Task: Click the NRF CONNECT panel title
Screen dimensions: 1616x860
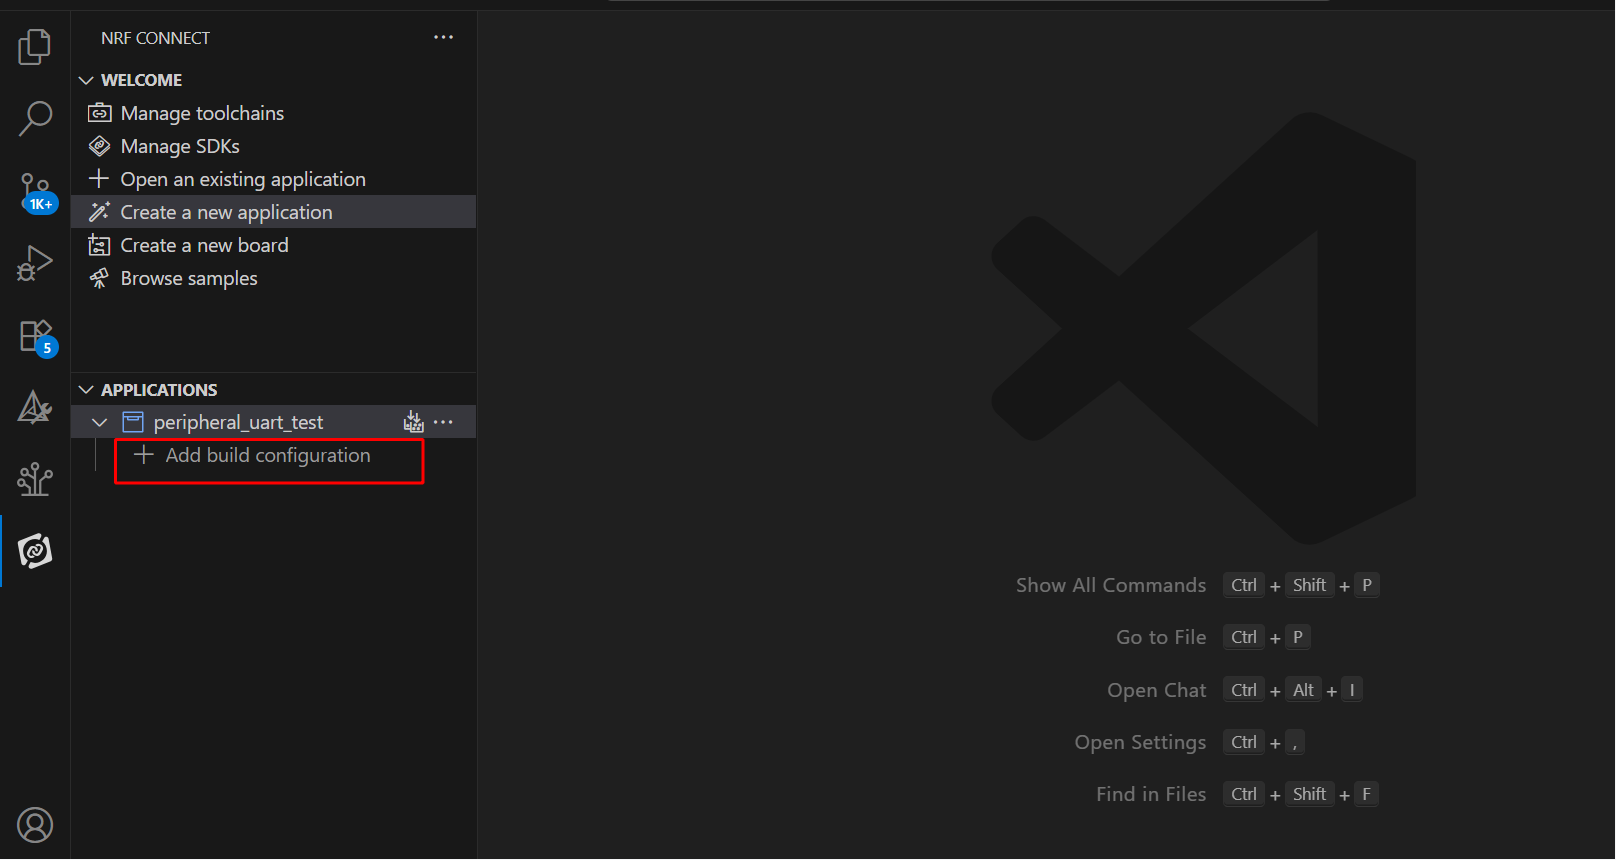Action: [155, 38]
